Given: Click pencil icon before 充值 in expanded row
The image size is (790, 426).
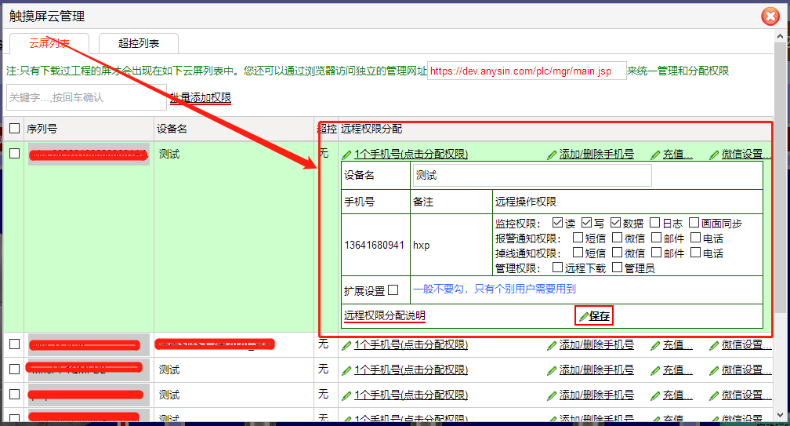Looking at the screenshot, I should click(655, 155).
